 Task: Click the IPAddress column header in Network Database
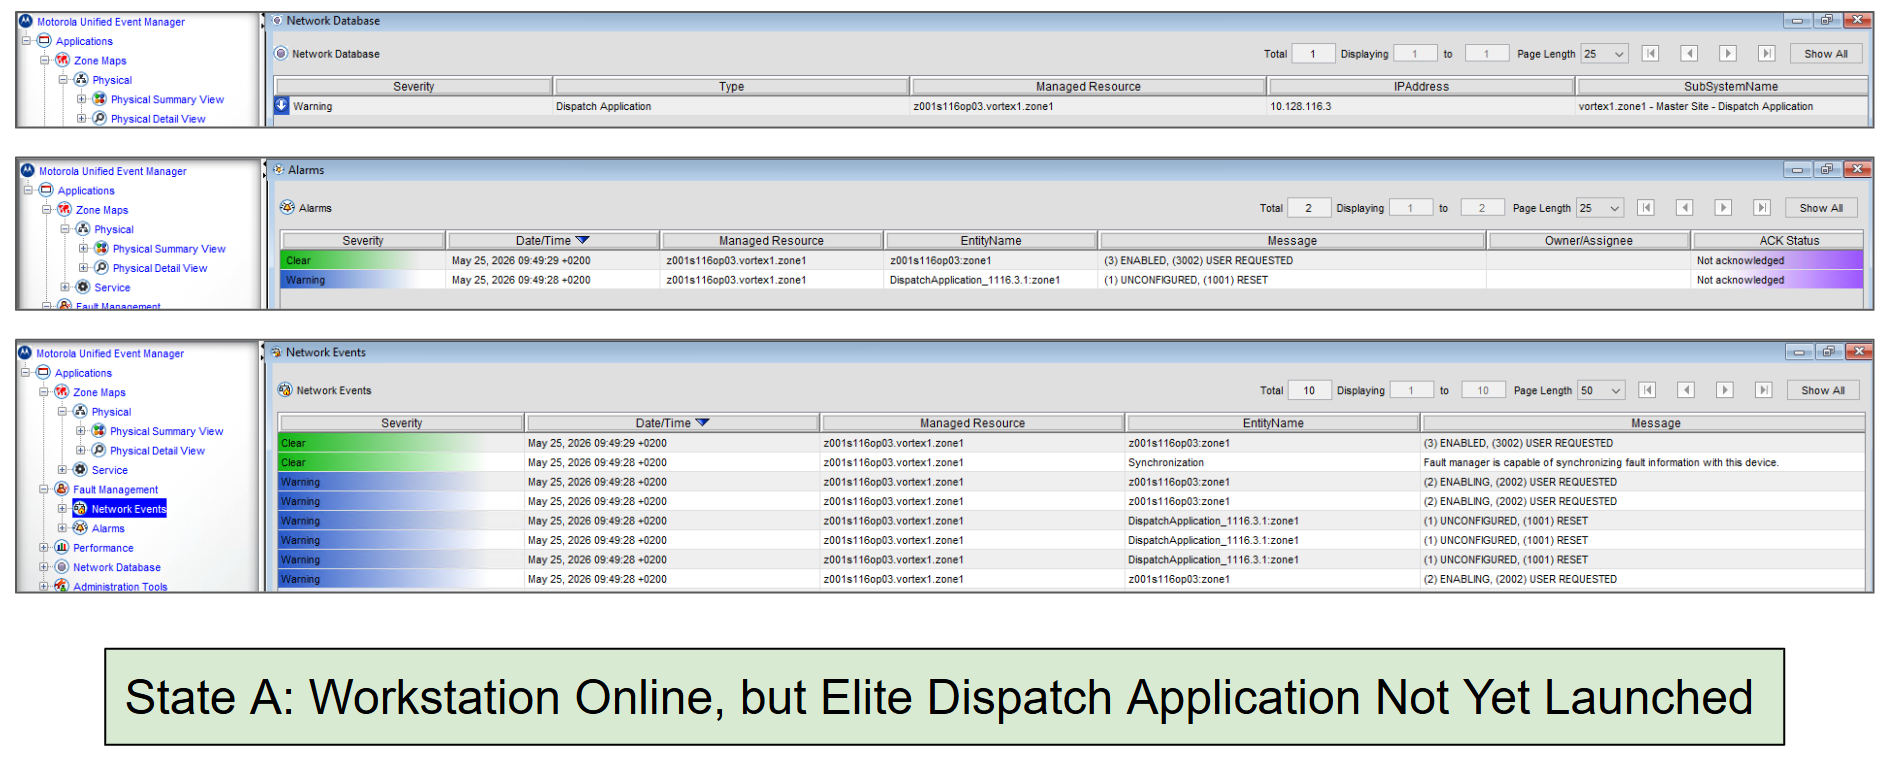pyautogui.click(x=1421, y=87)
